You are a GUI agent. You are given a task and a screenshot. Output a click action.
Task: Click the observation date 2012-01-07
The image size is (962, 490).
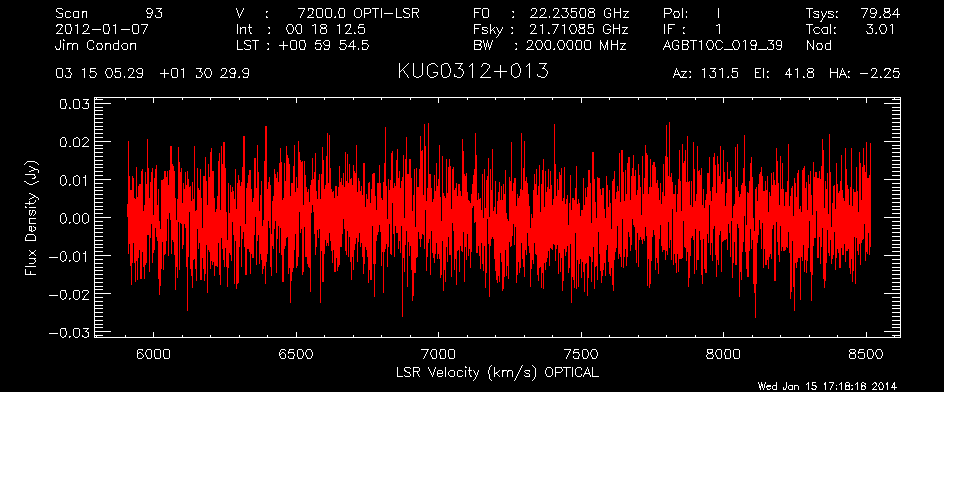pyautogui.click(x=102, y=29)
